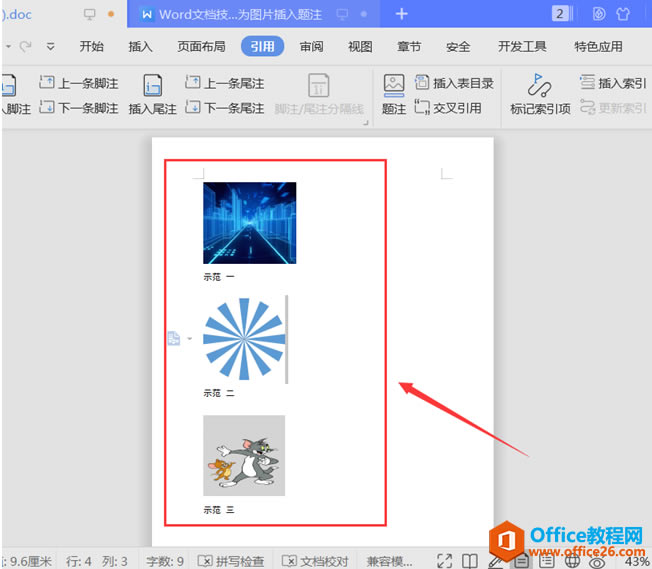Click presentation icon on .doc tab
The image size is (652, 569).
[x=89, y=14]
